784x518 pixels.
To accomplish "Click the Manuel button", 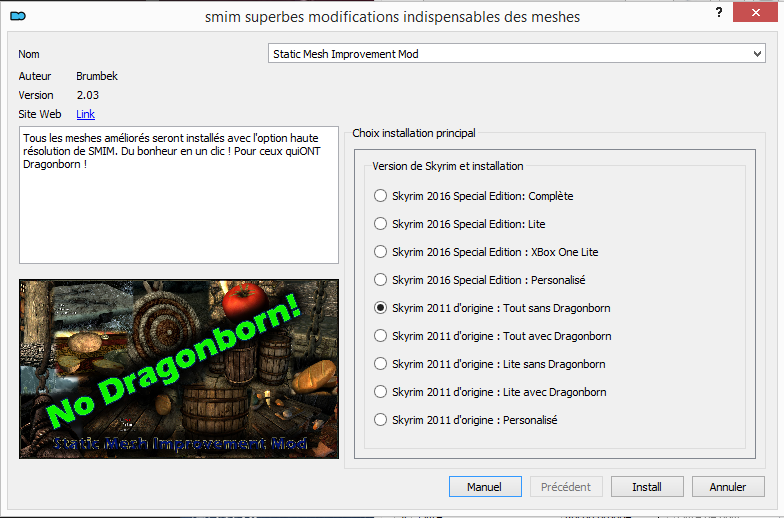I will 485,487.
